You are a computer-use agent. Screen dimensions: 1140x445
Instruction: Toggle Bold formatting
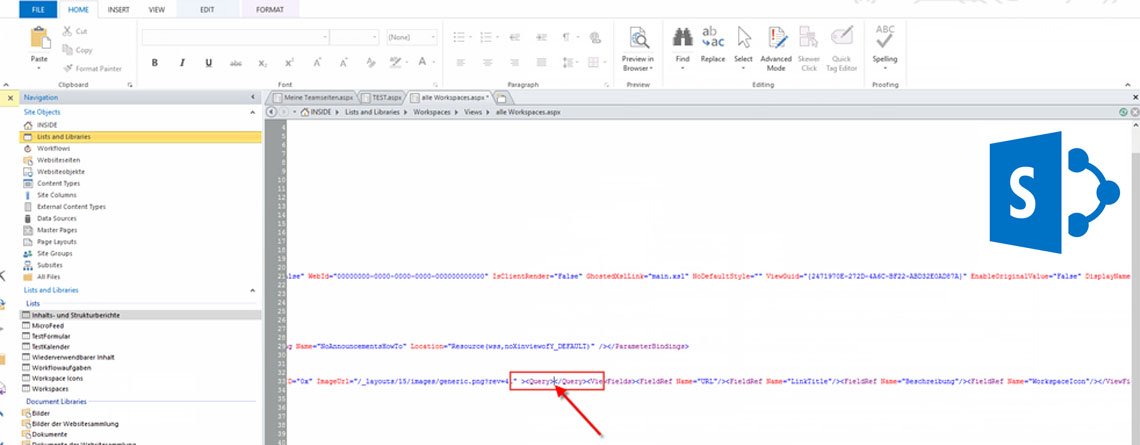tap(155, 63)
